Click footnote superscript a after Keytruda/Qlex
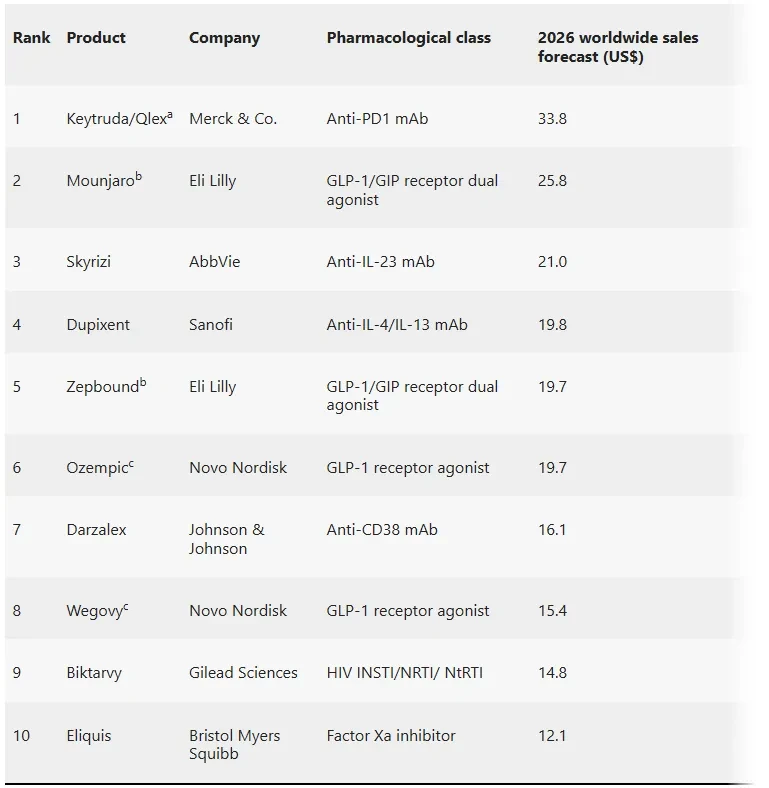The image size is (769, 788). (169, 115)
